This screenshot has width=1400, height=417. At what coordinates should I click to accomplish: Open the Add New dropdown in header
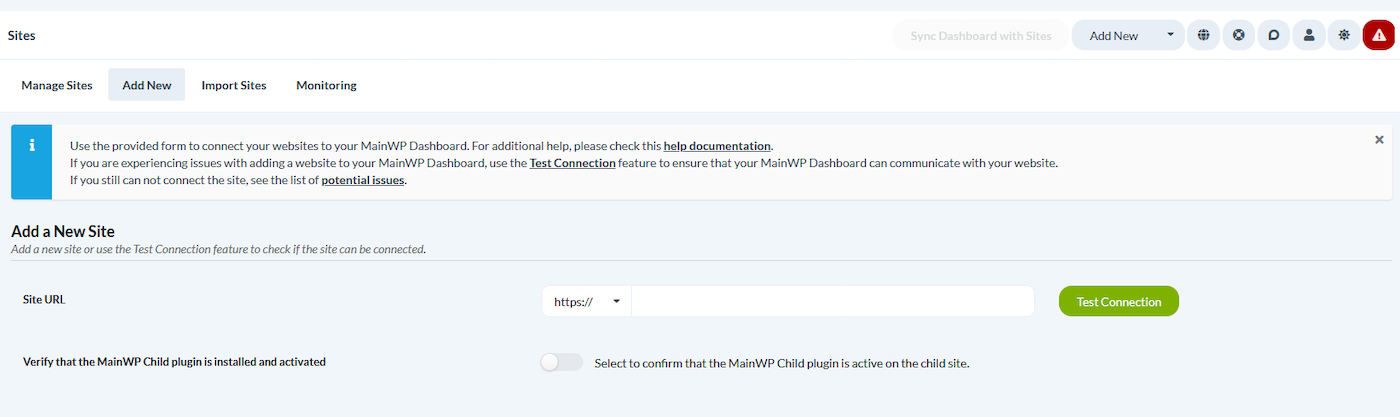pos(1128,36)
